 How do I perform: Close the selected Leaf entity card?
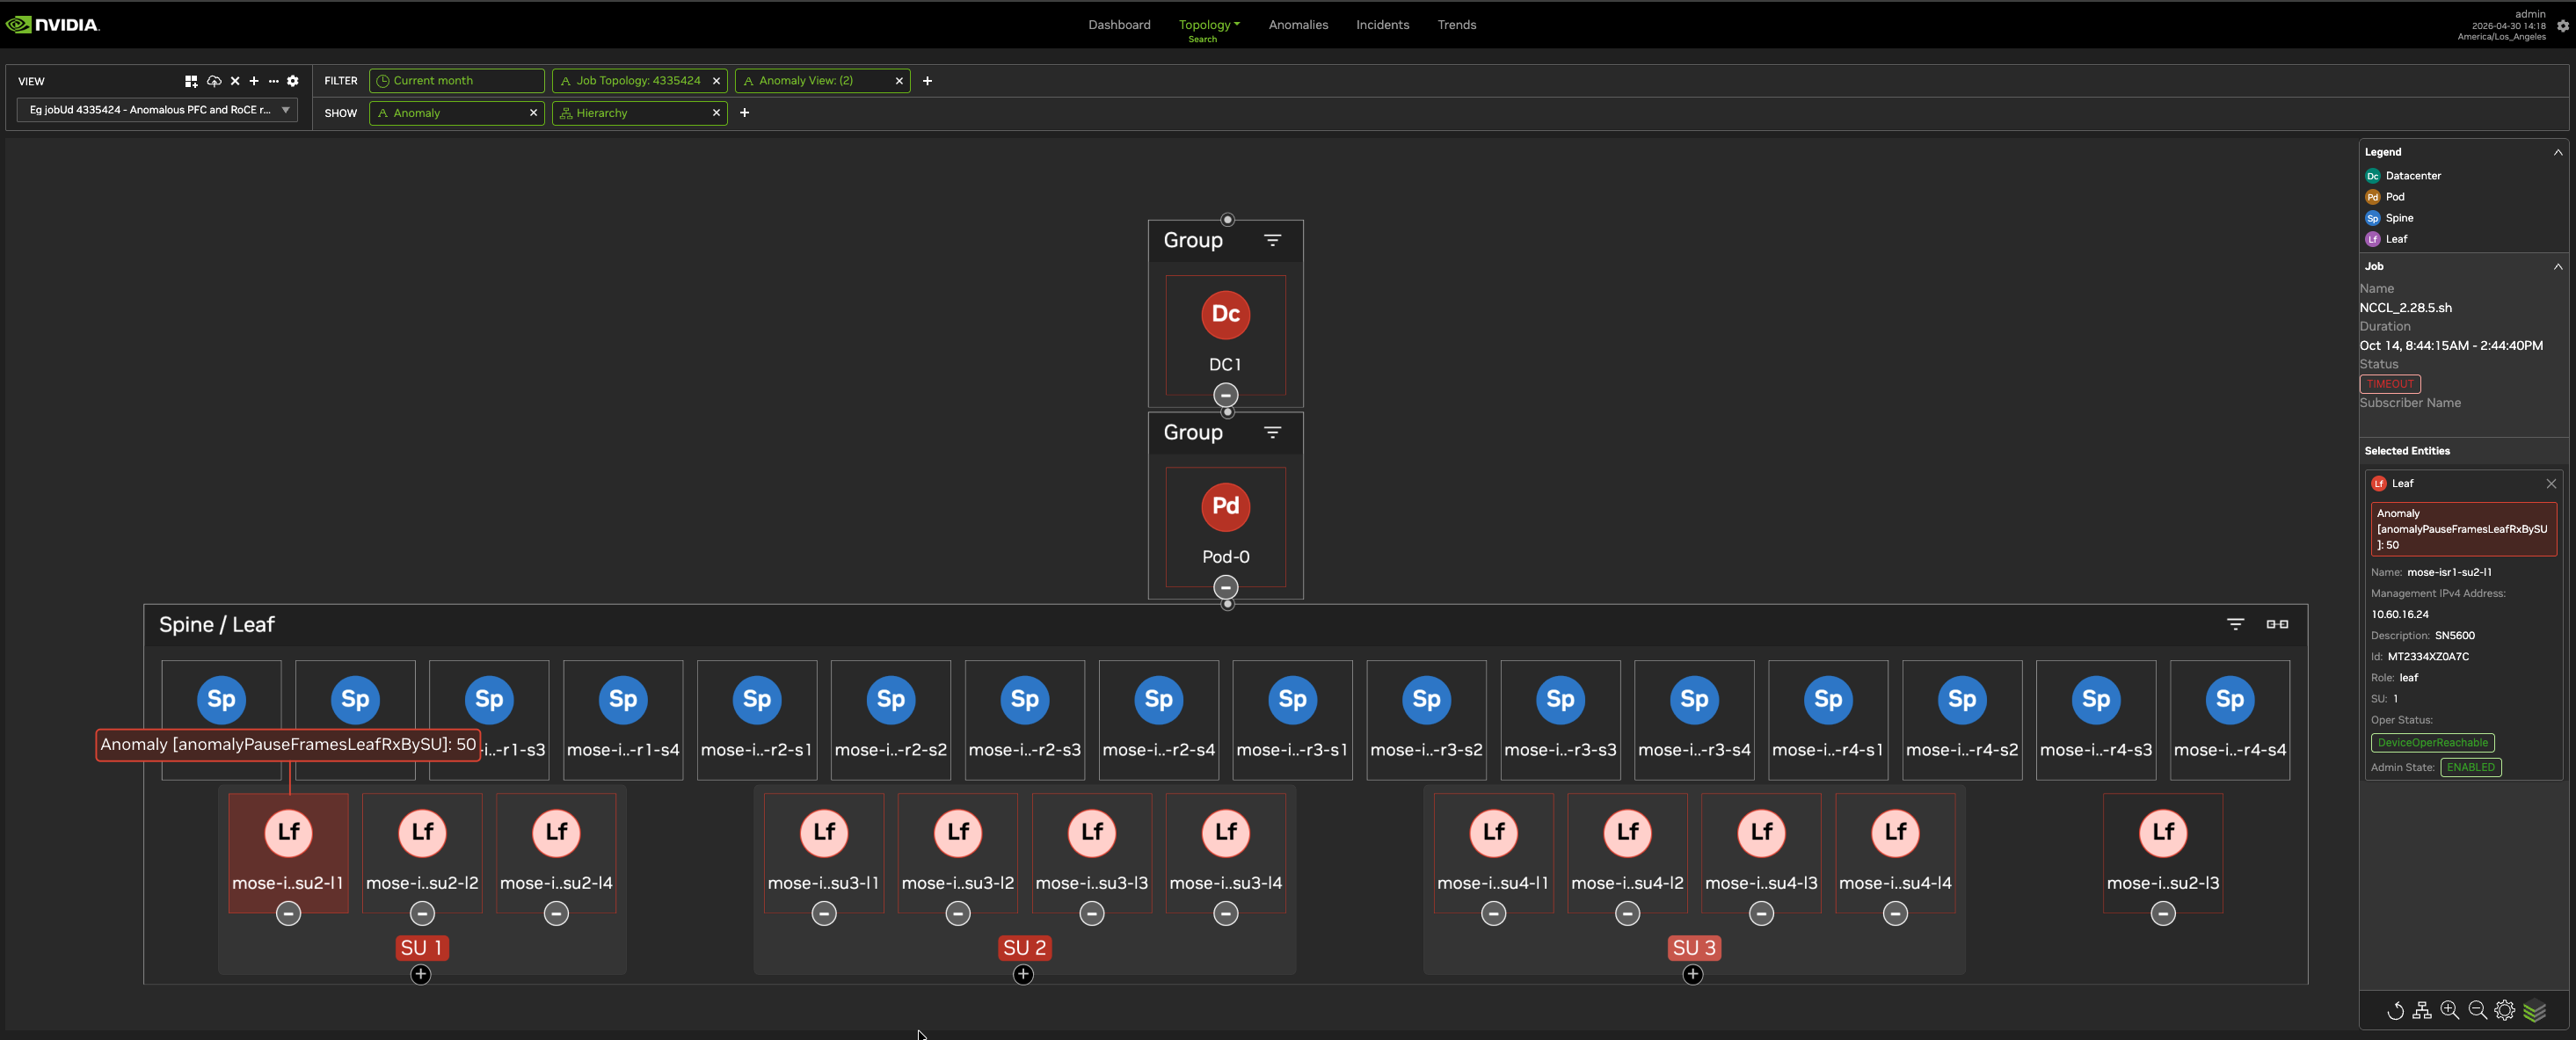[x=2551, y=484]
